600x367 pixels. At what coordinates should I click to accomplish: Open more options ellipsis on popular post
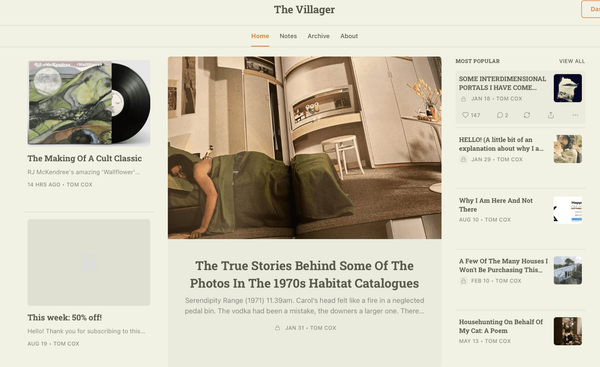[x=575, y=115]
